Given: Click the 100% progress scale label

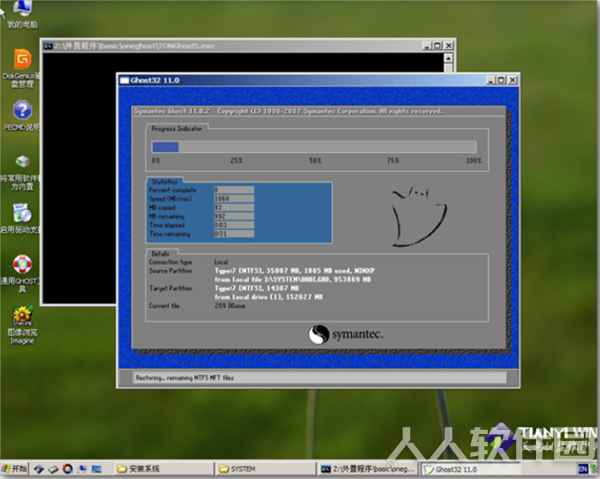Looking at the screenshot, I should pyautogui.click(x=474, y=160).
